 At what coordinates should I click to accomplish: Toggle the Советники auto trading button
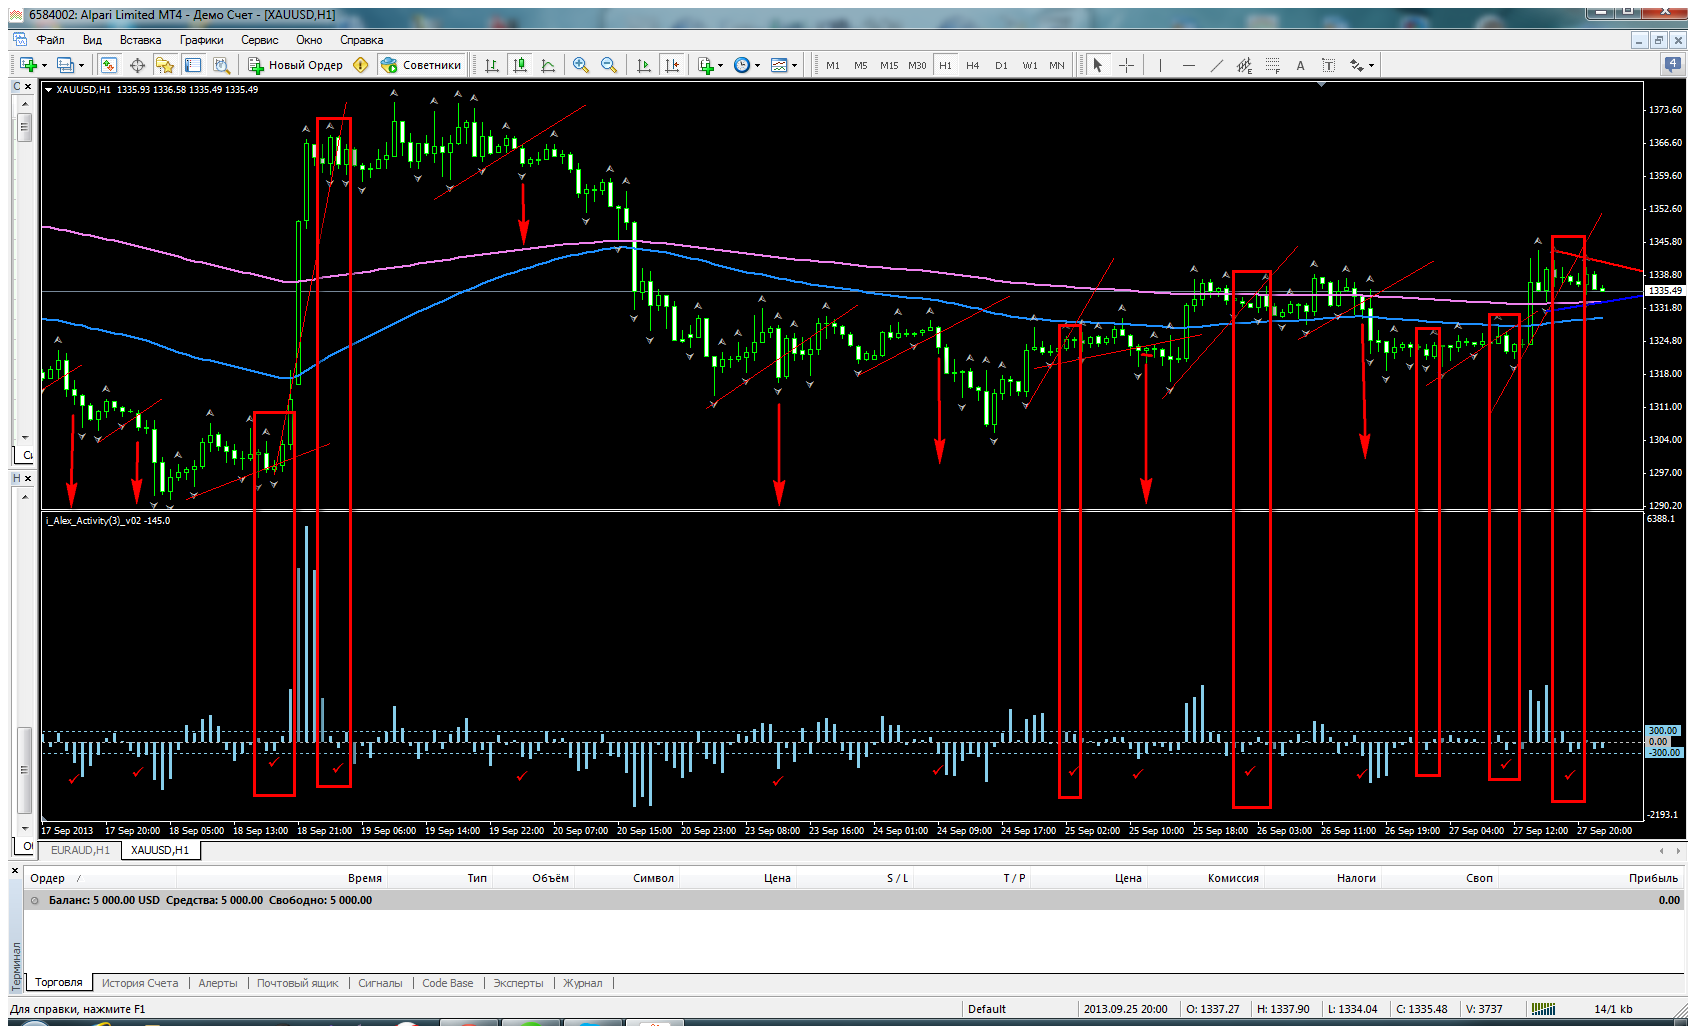(422, 65)
